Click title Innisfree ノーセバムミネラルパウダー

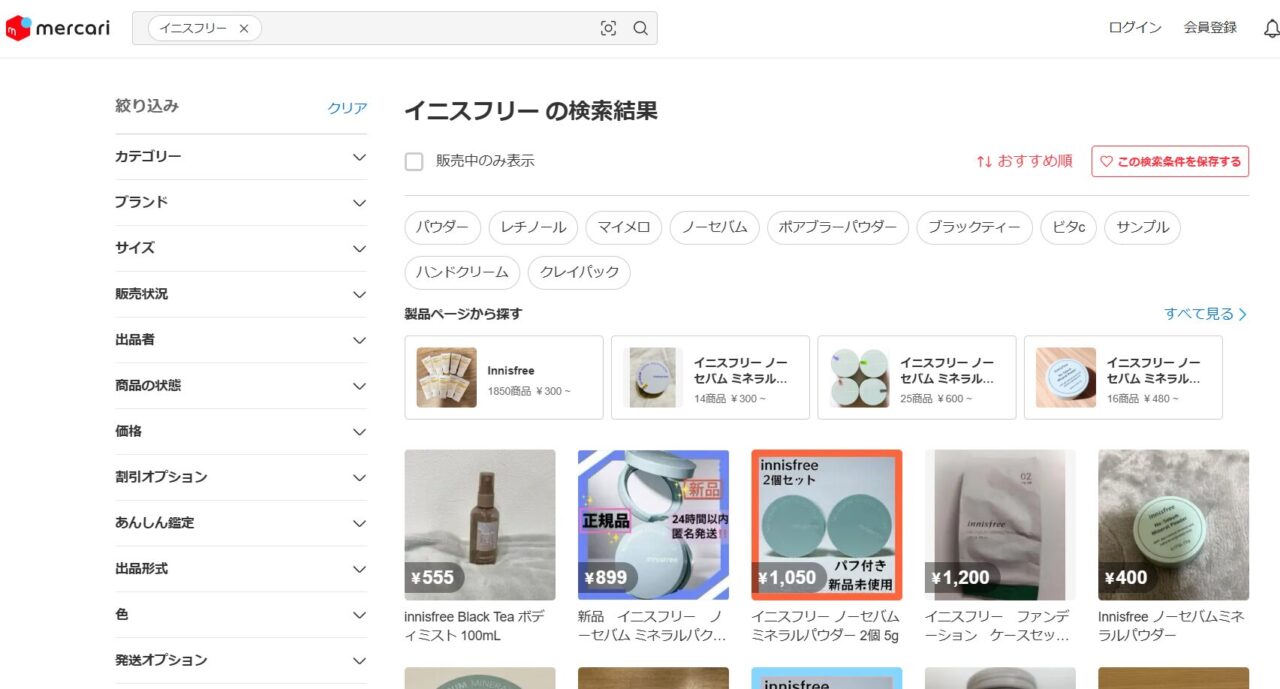[x=1172, y=626]
